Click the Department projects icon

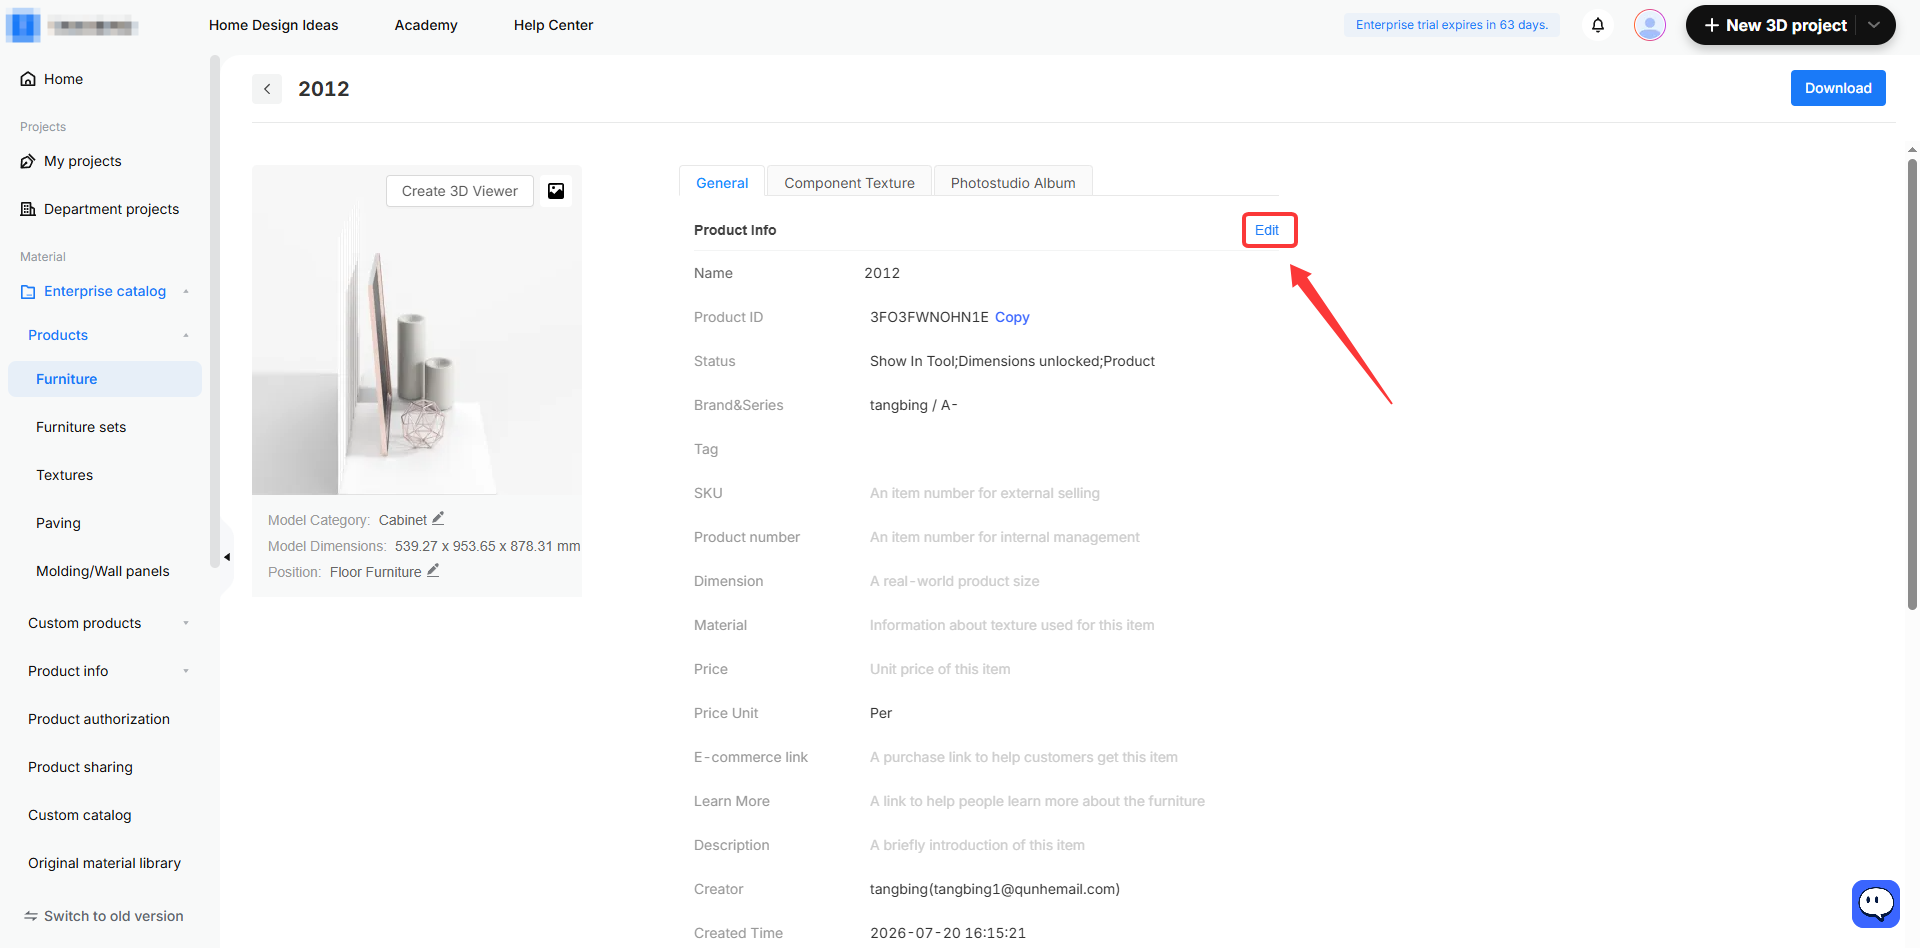[28, 209]
